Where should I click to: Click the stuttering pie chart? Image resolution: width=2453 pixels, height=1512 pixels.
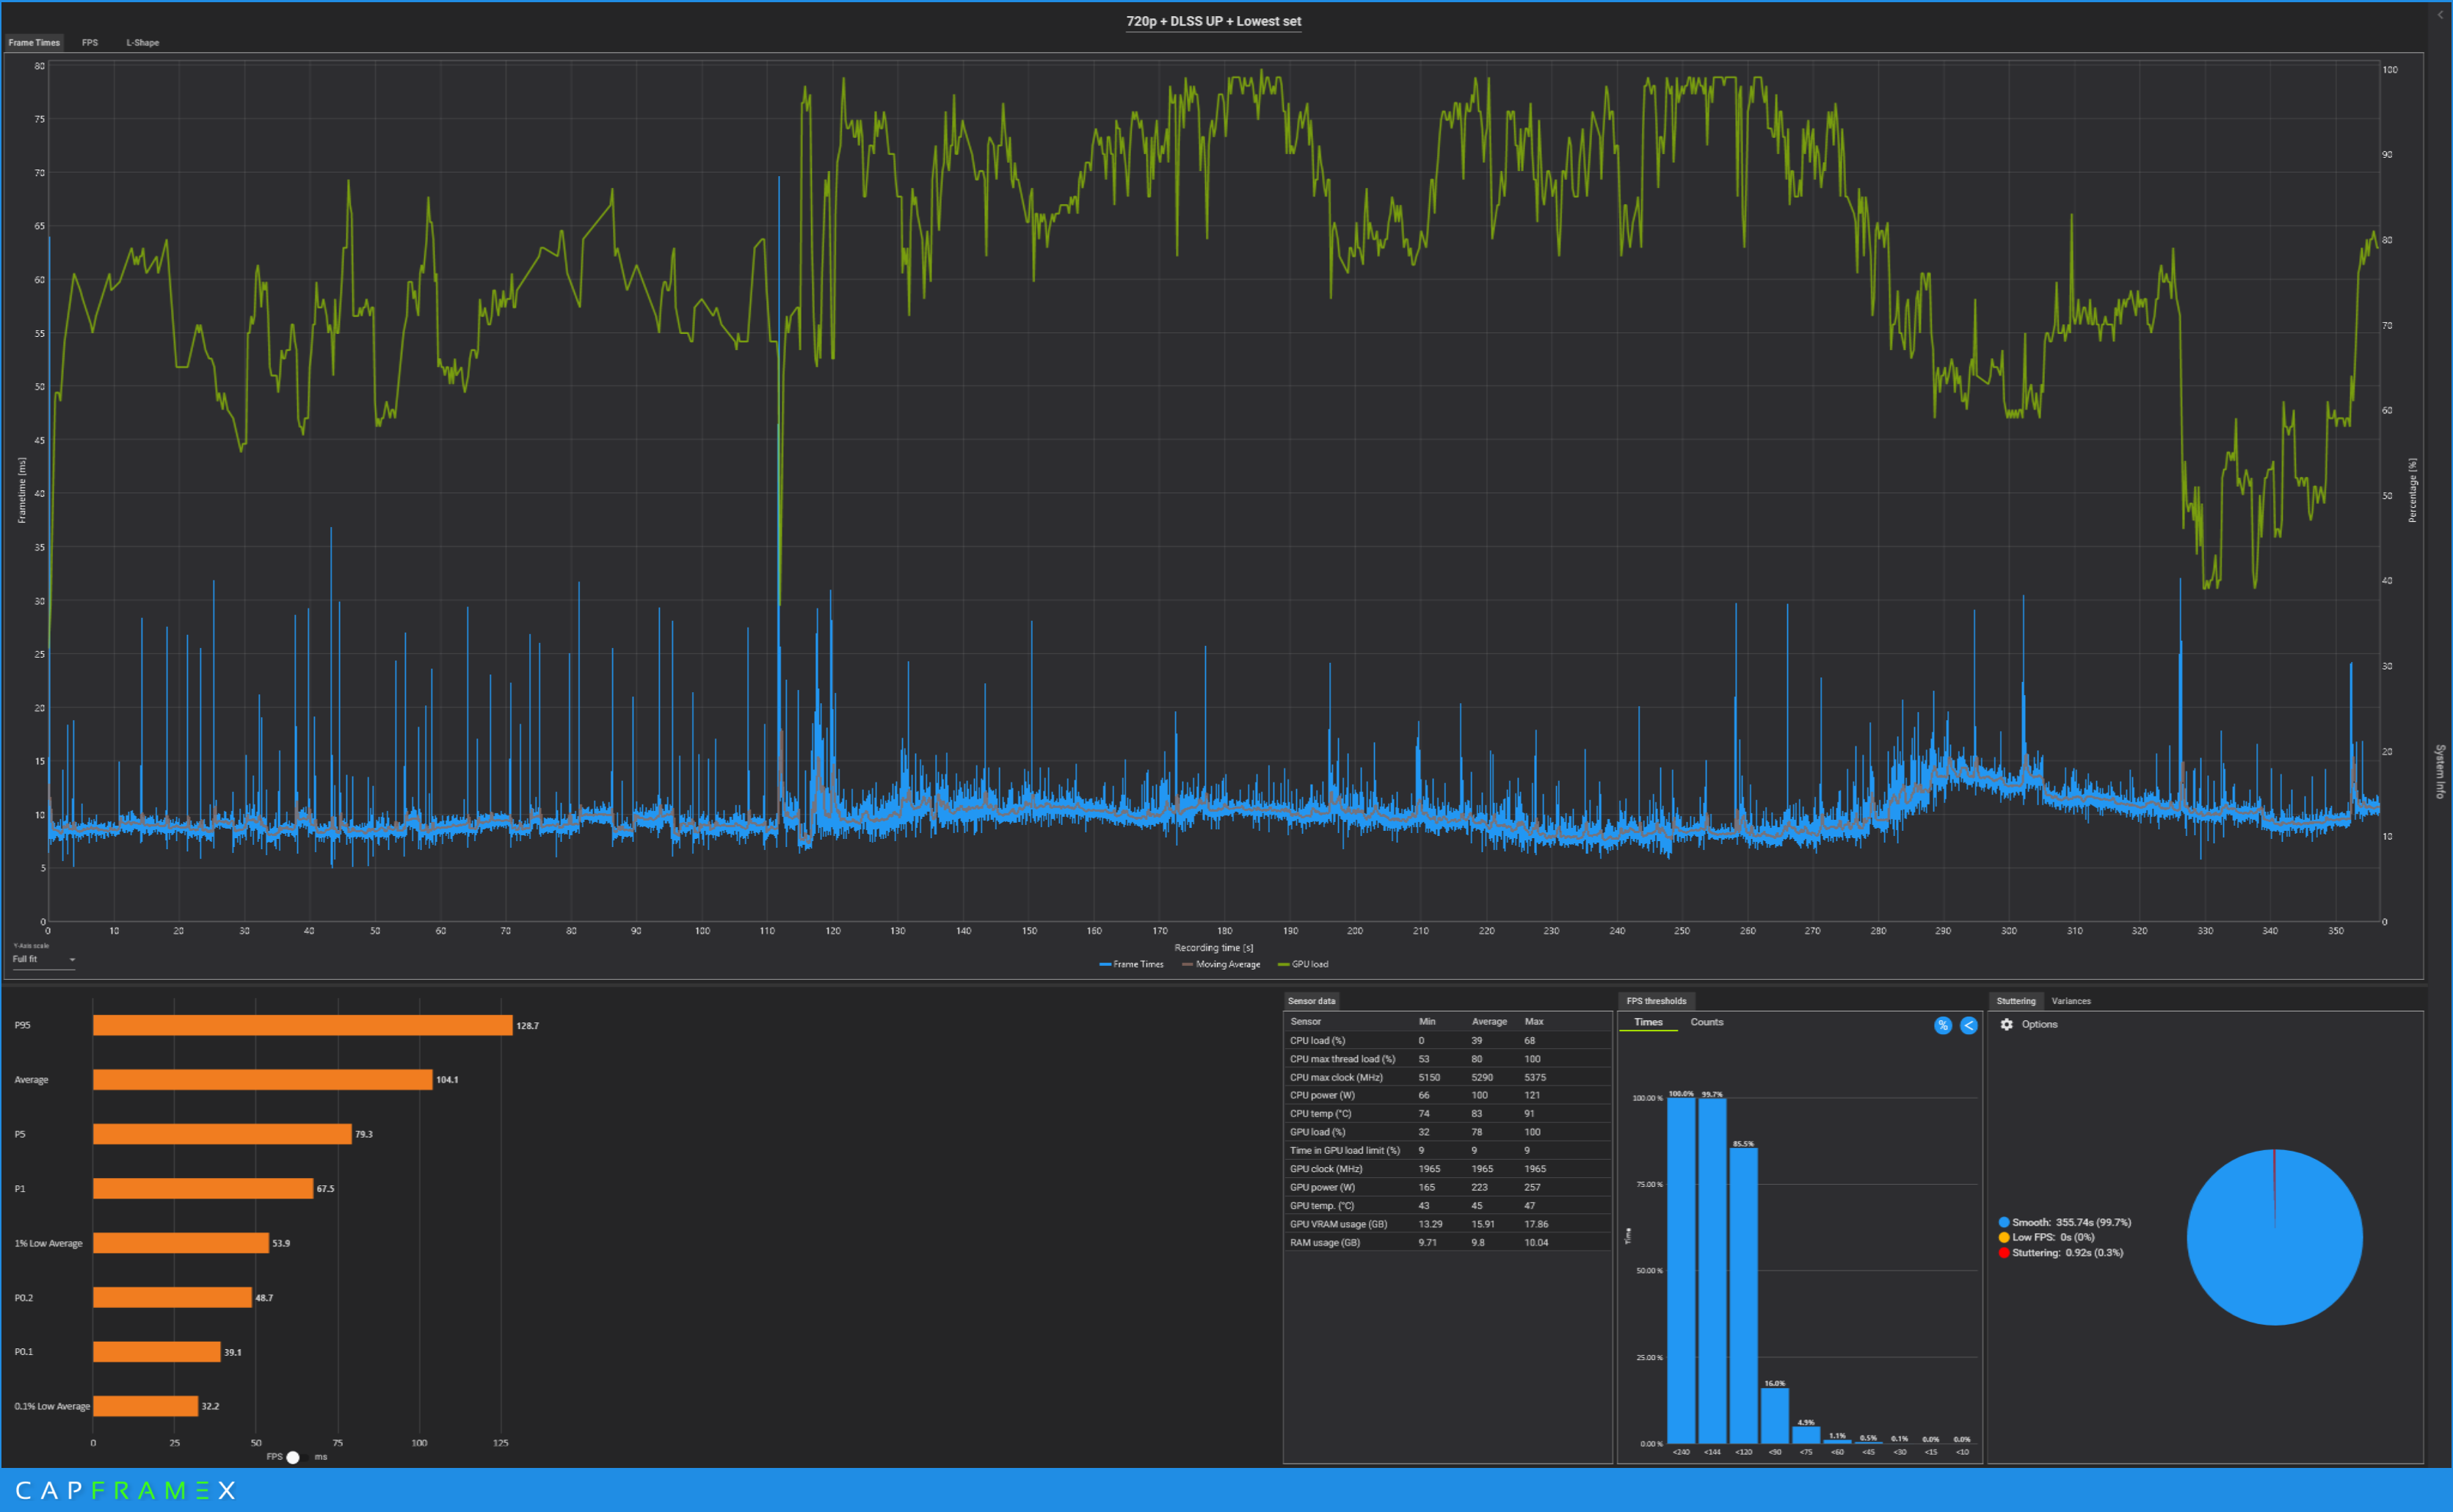click(x=2274, y=1237)
